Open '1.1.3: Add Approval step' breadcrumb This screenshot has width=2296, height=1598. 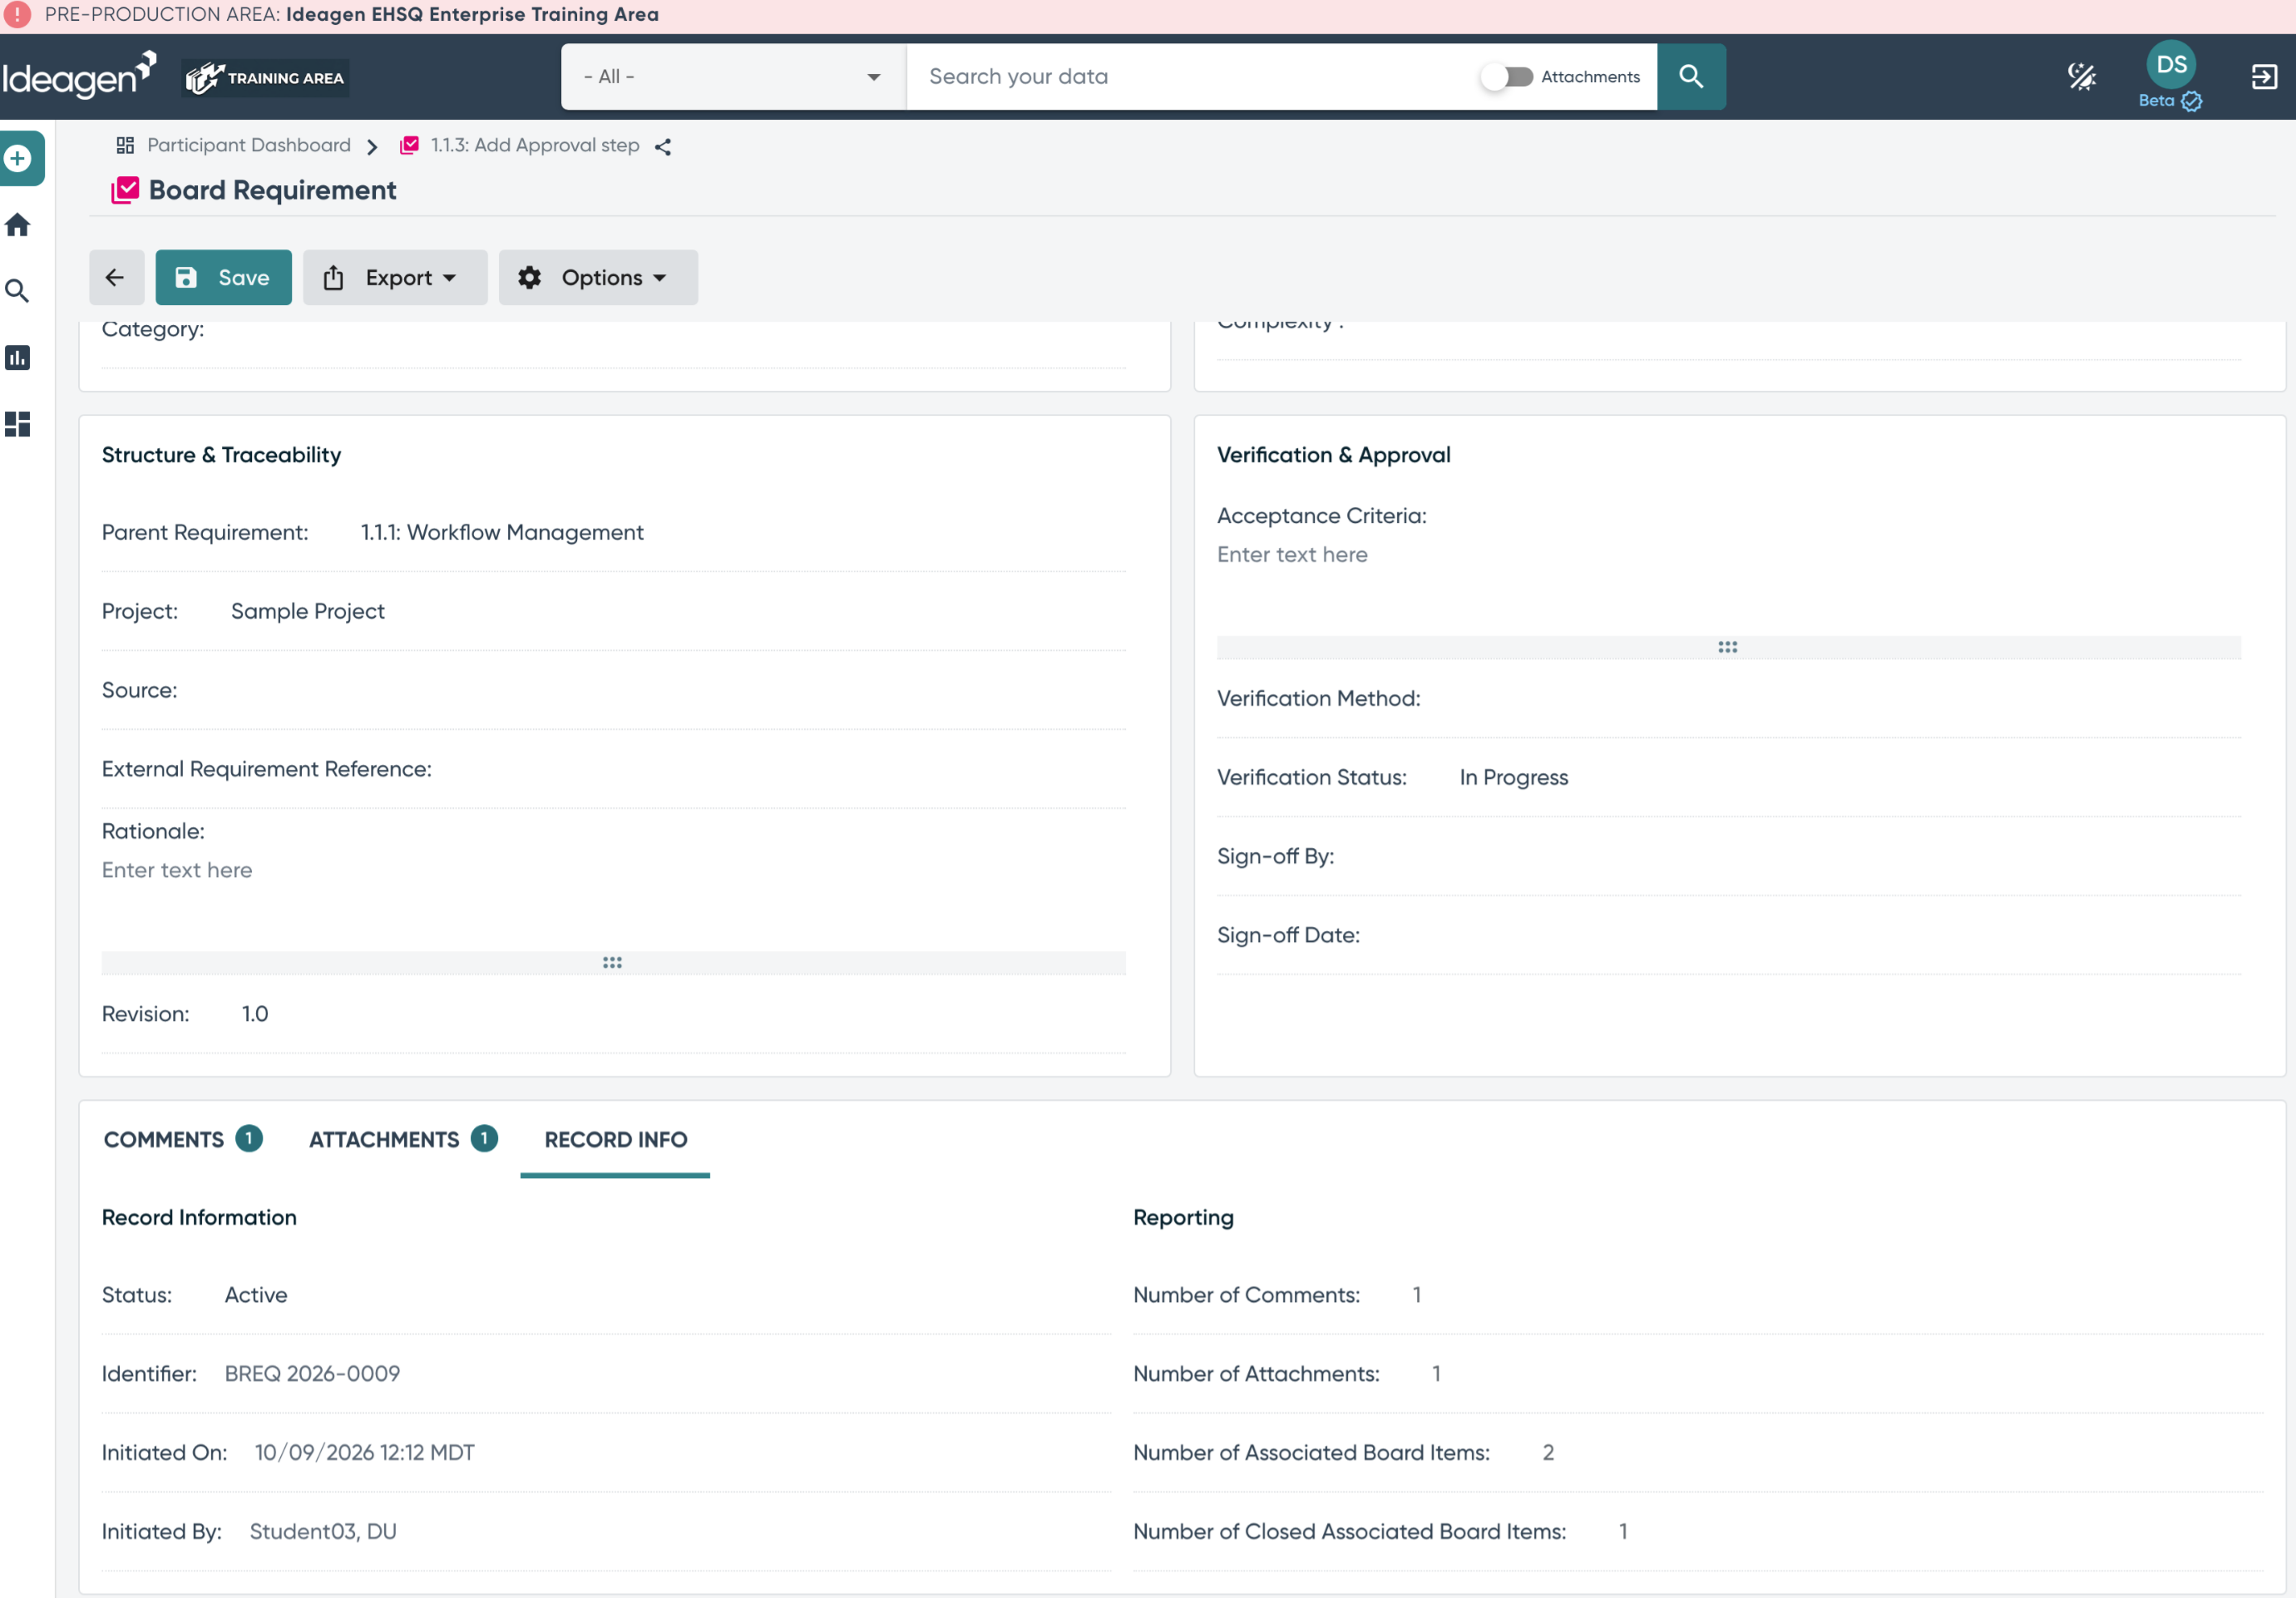pos(535,146)
